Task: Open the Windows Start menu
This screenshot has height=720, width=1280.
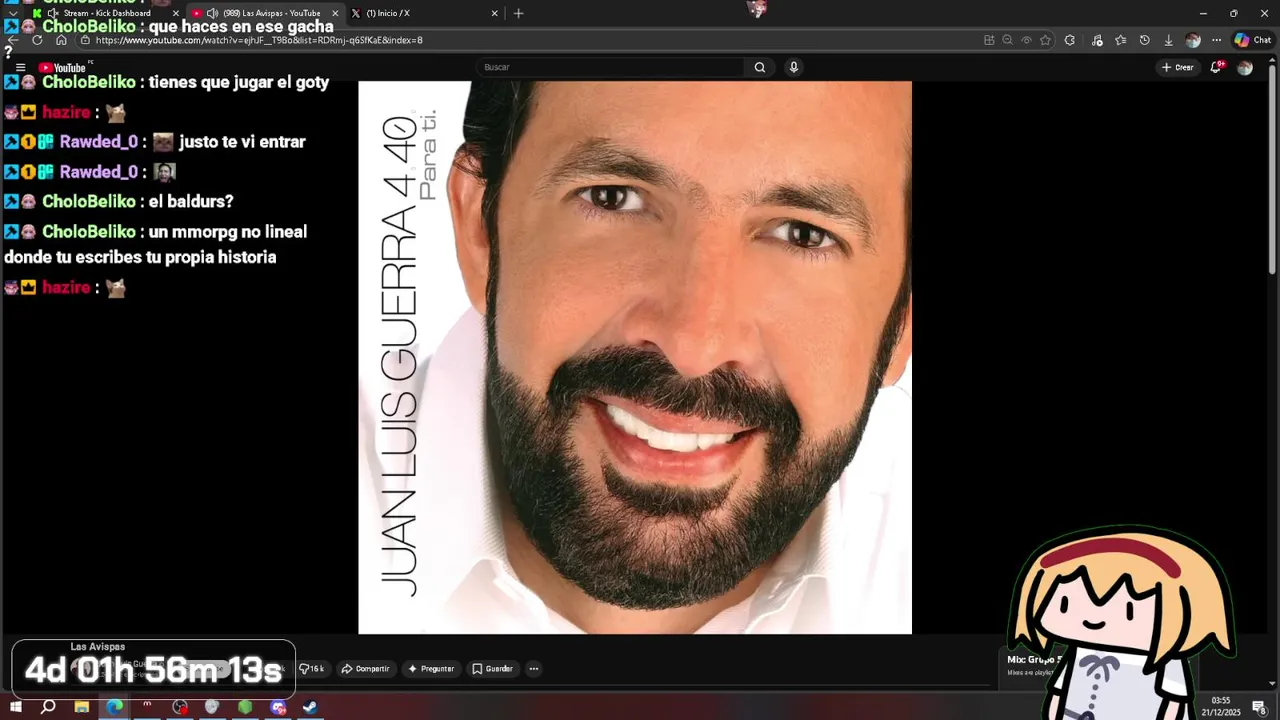Action: pyautogui.click(x=15, y=707)
